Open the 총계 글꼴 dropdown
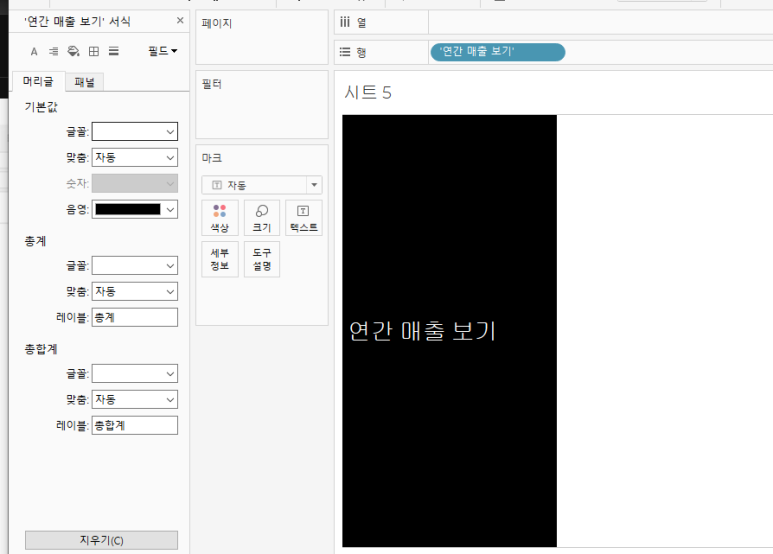The height and width of the screenshot is (554, 773). (135, 266)
